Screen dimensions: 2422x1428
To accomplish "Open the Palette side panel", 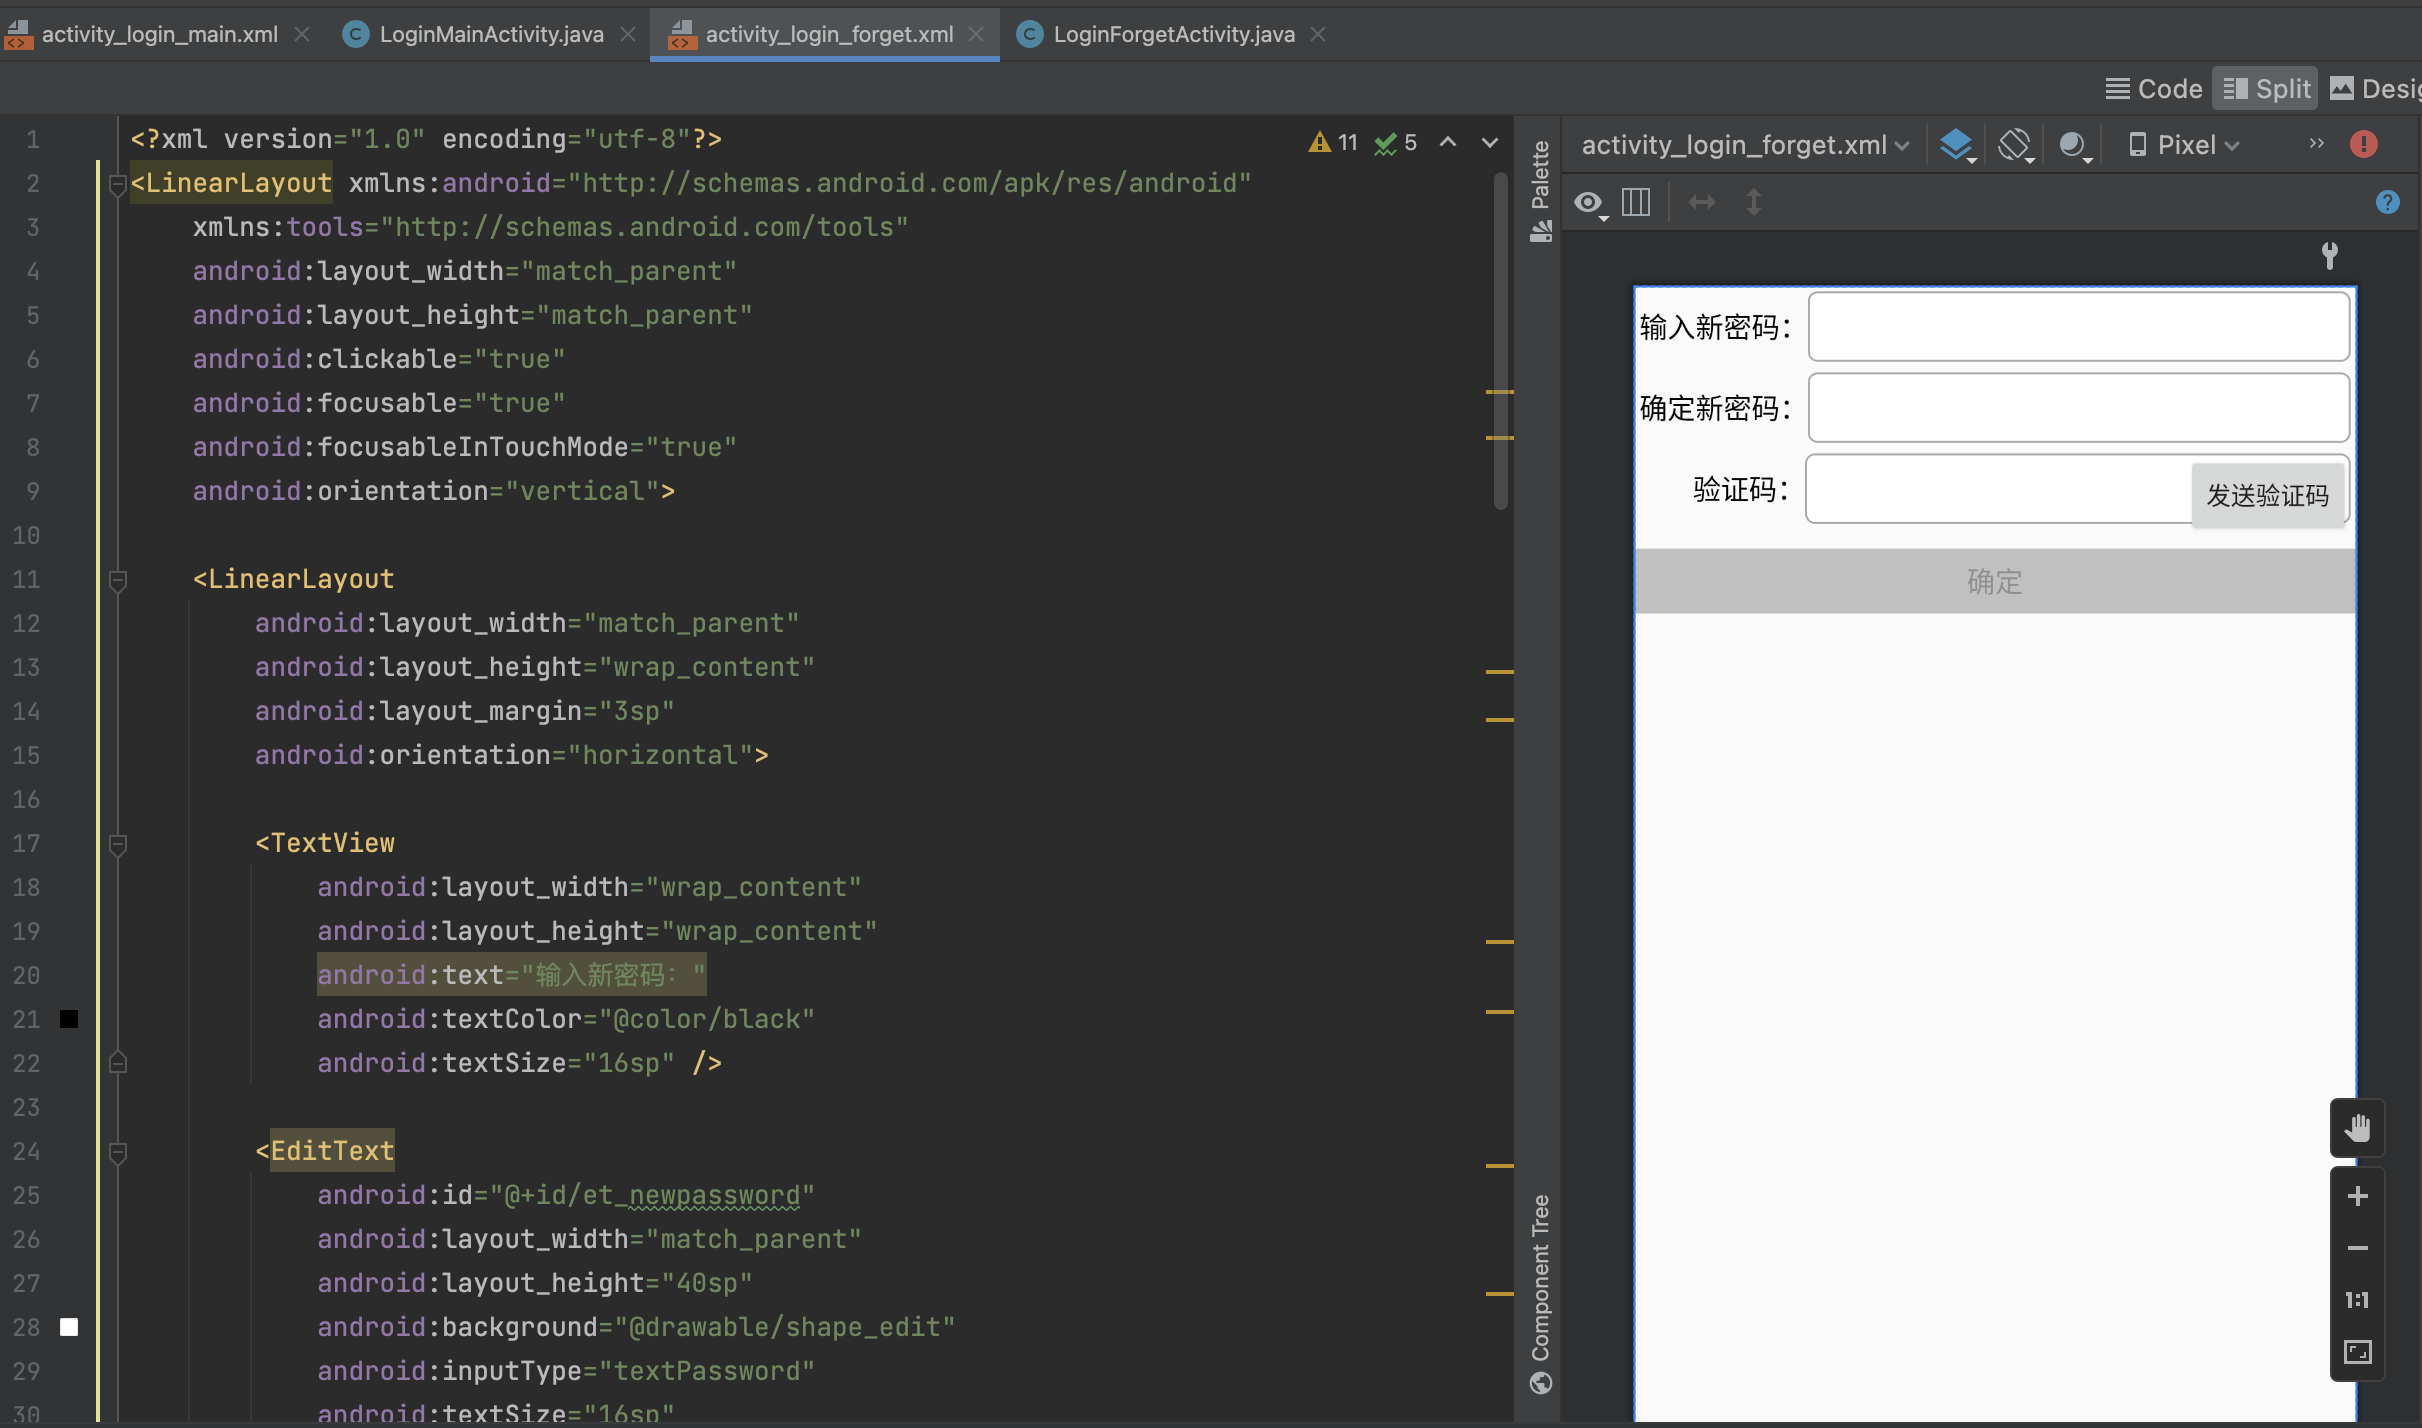I will click(x=1540, y=190).
